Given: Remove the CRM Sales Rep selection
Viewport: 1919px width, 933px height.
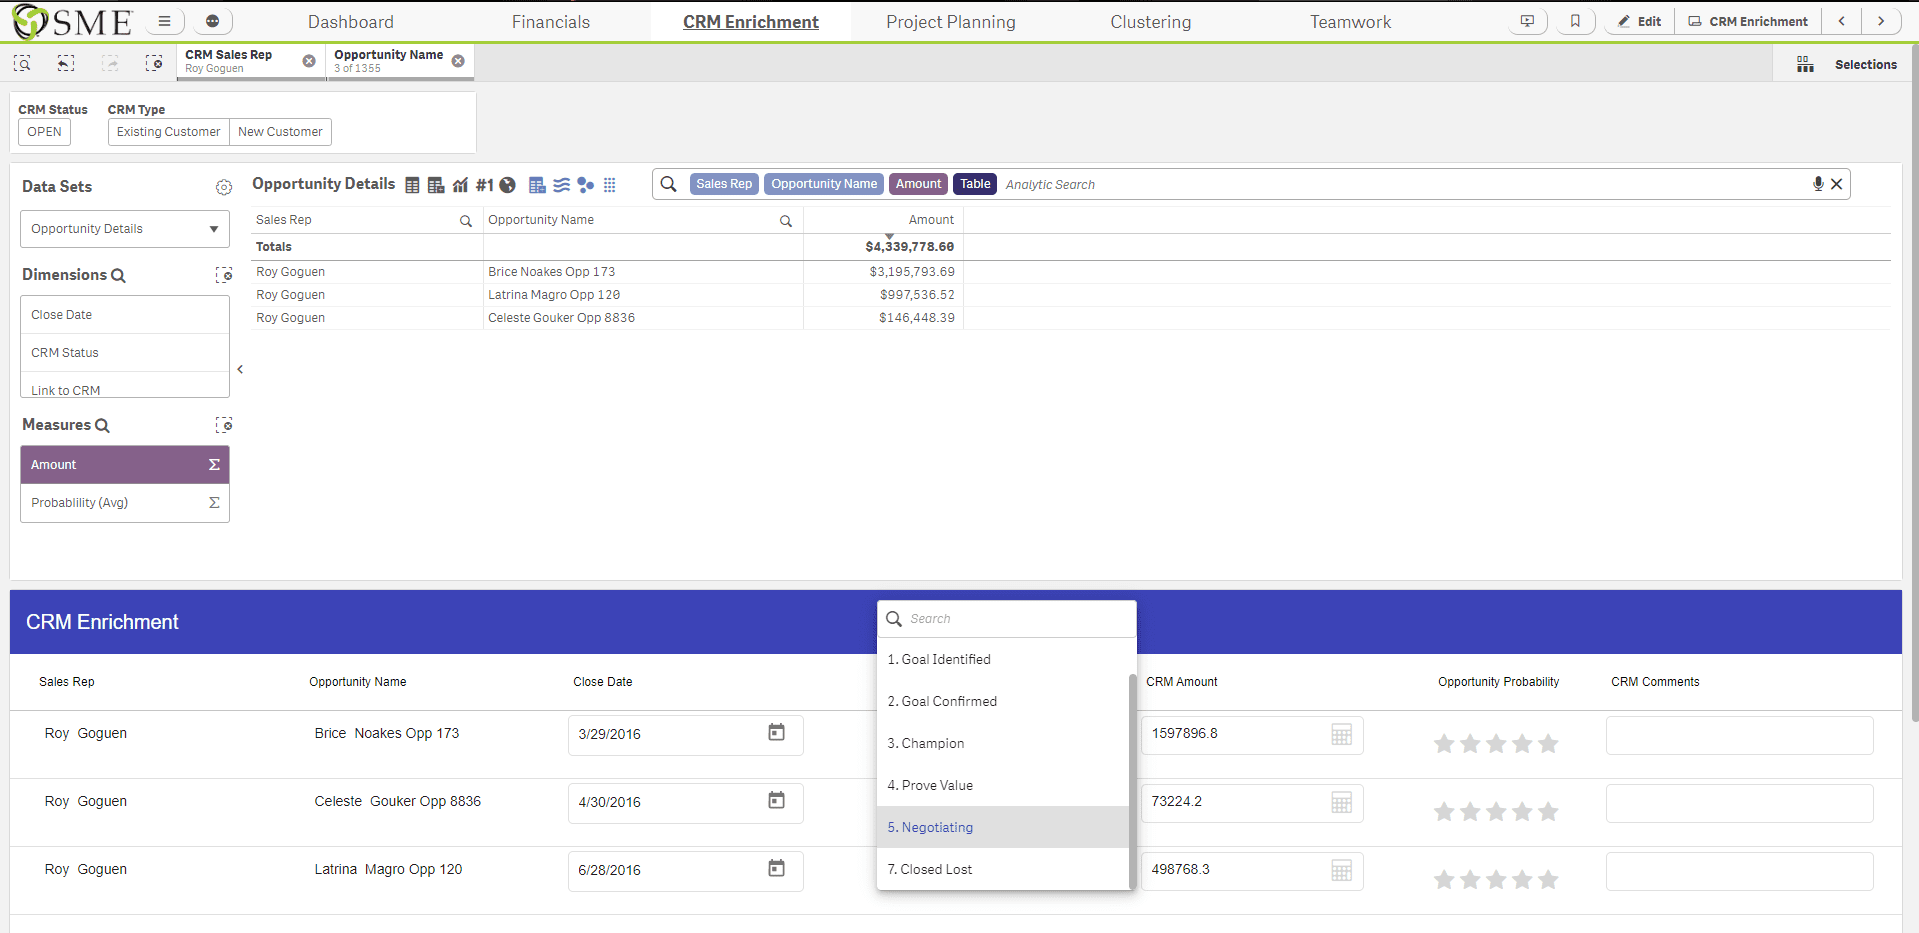Looking at the screenshot, I should [309, 61].
